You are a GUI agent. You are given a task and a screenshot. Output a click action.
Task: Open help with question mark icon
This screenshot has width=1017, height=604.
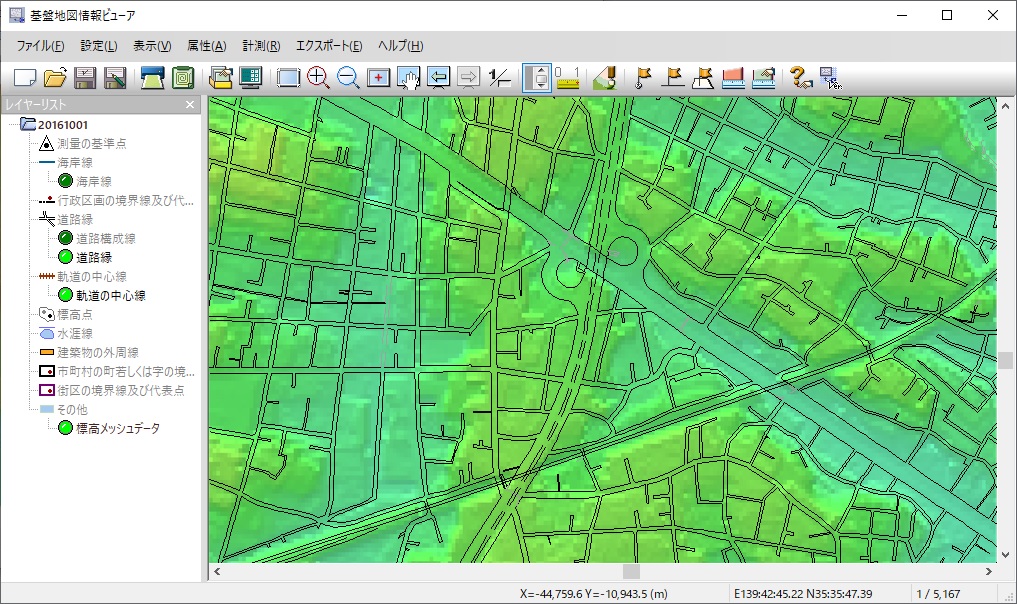tap(801, 78)
